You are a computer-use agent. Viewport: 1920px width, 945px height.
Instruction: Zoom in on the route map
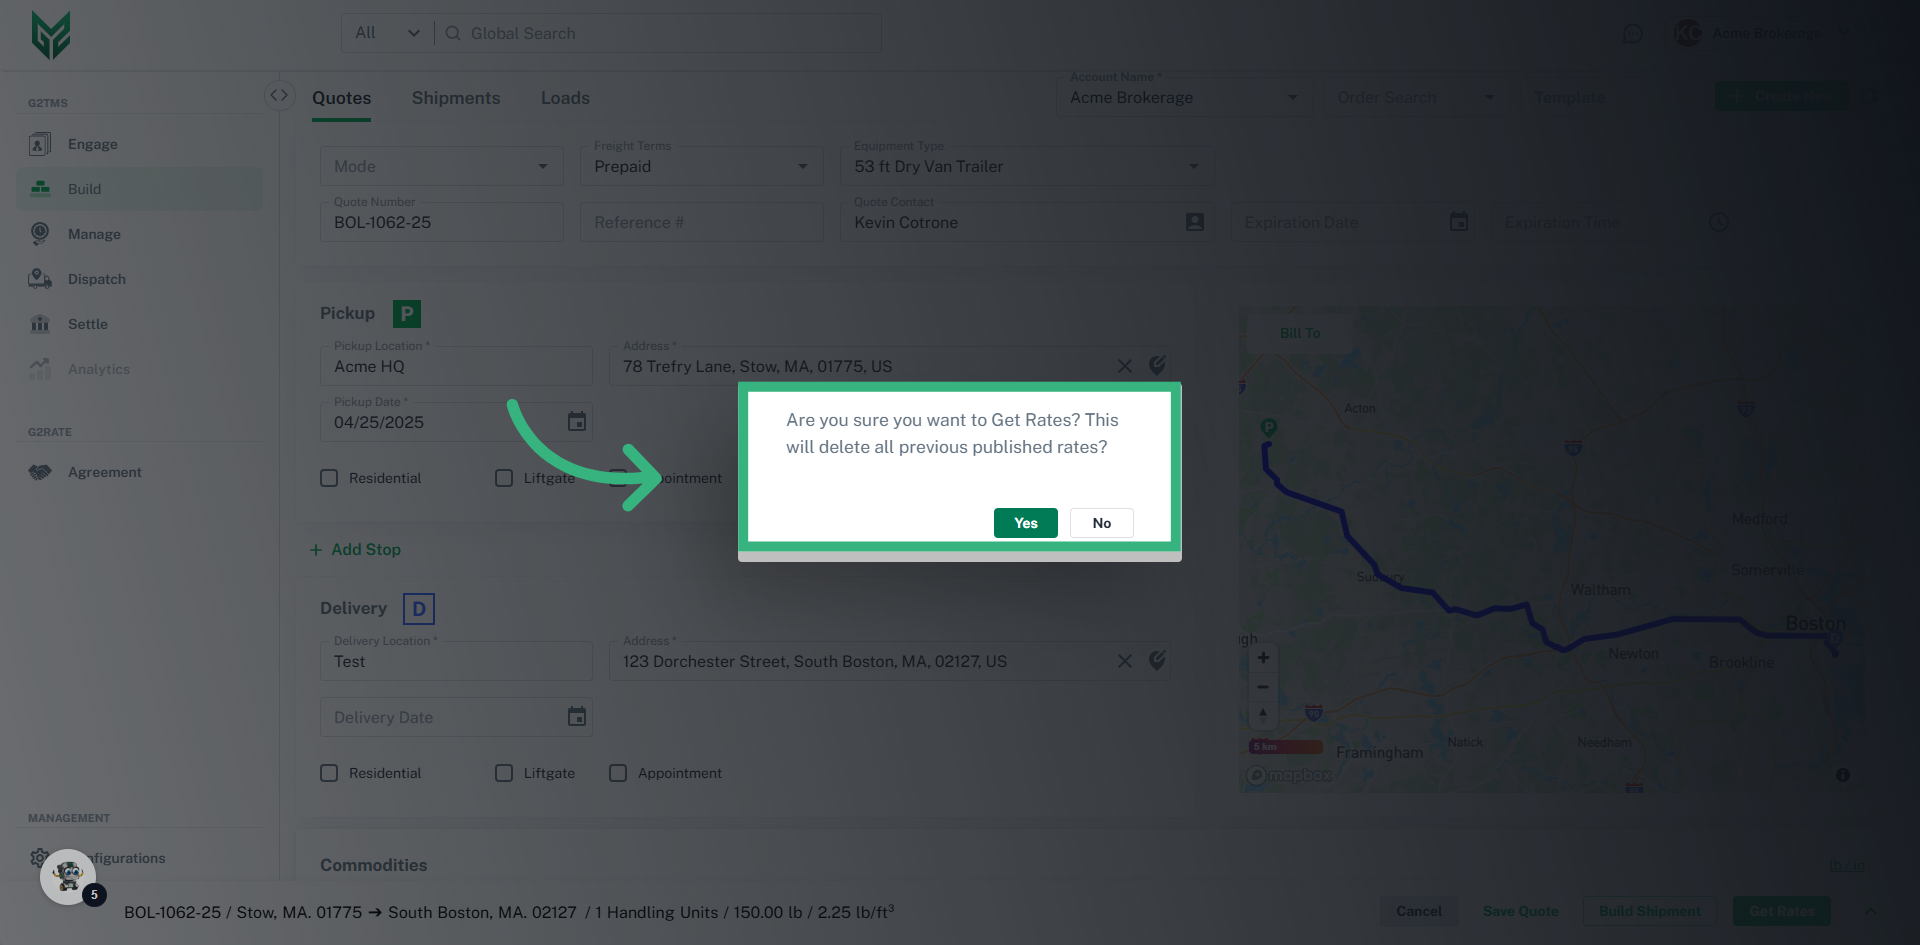pyautogui.click(x=1263, y=658)
